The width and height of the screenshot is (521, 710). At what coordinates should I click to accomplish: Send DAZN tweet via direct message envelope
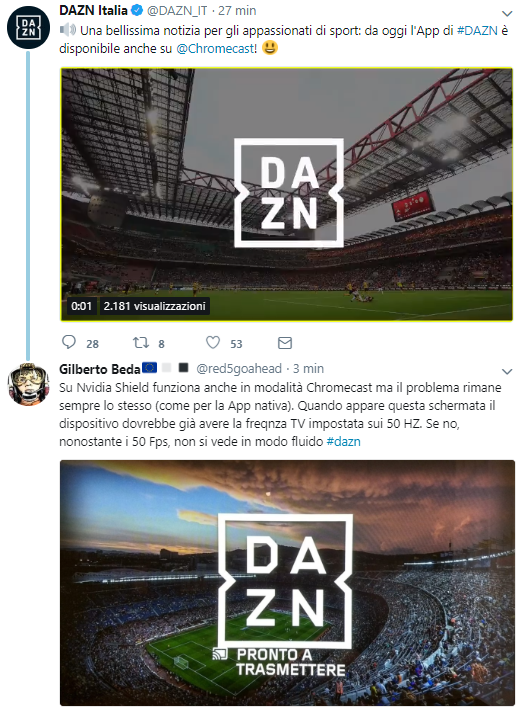(285, 343)
